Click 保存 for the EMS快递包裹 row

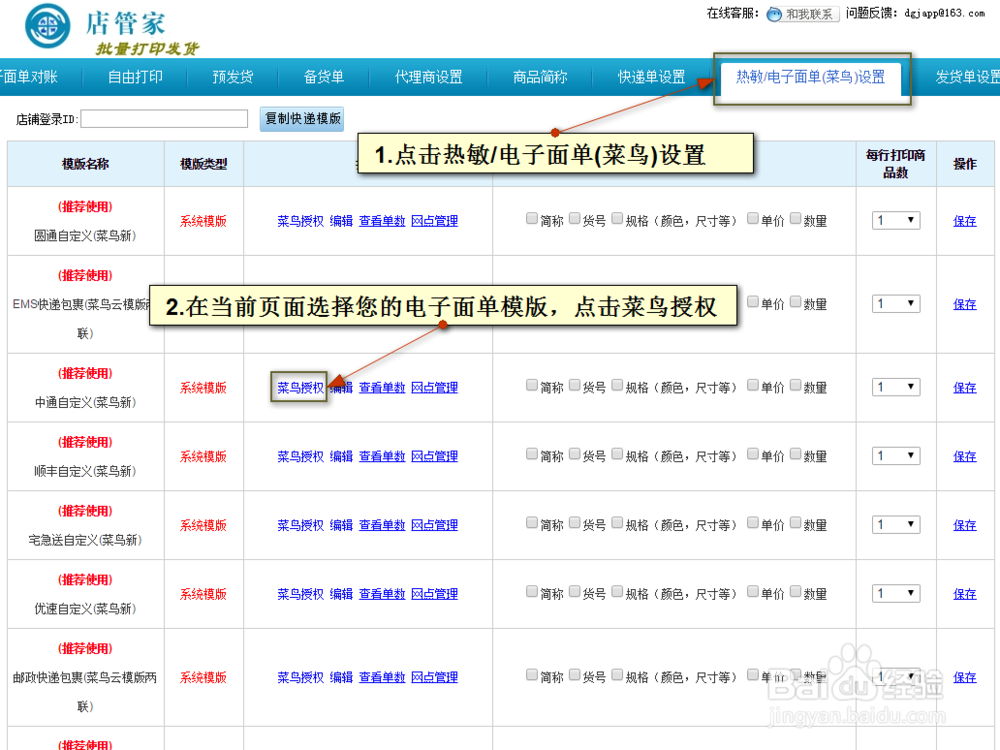click(x=964, y=304)
